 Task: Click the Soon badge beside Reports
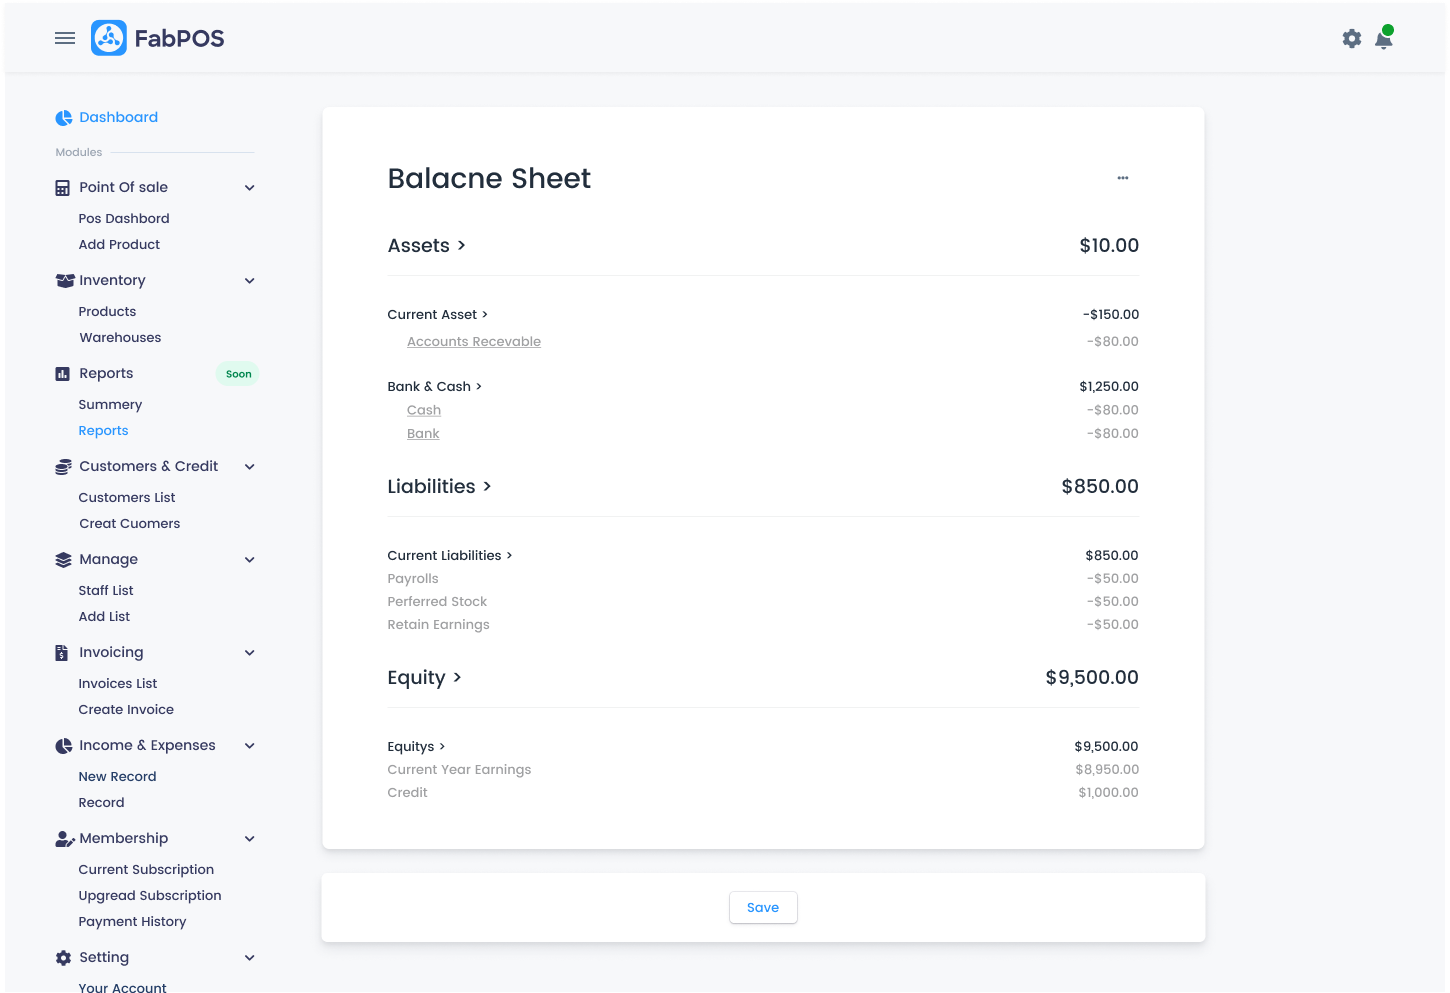tap(238, 374)
